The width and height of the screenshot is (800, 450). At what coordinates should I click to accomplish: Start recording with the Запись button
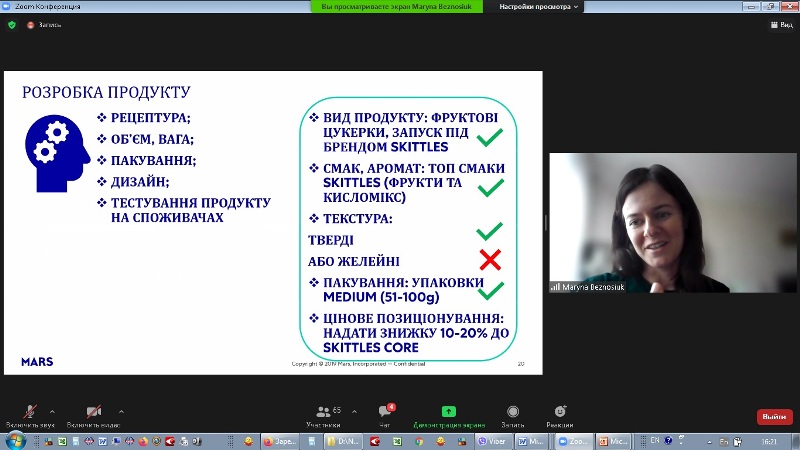point(513,416)
